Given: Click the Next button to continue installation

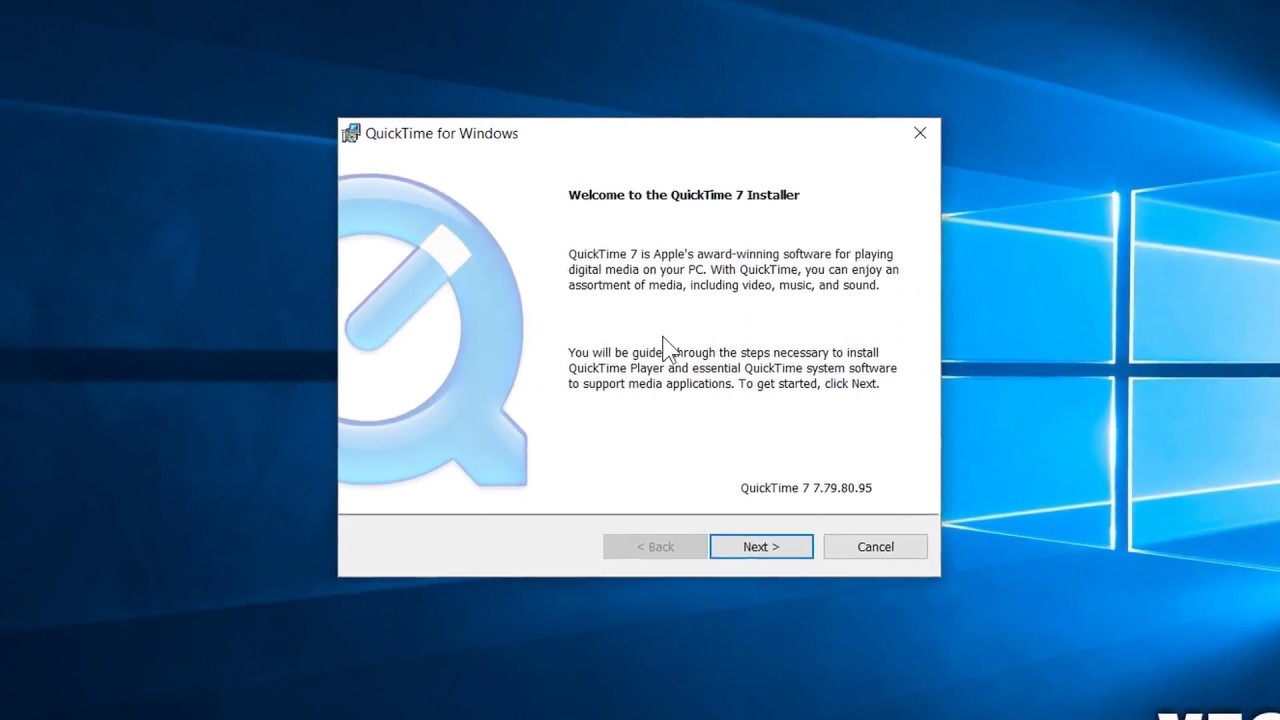Looking at the screenshot, I should (761, 547).
